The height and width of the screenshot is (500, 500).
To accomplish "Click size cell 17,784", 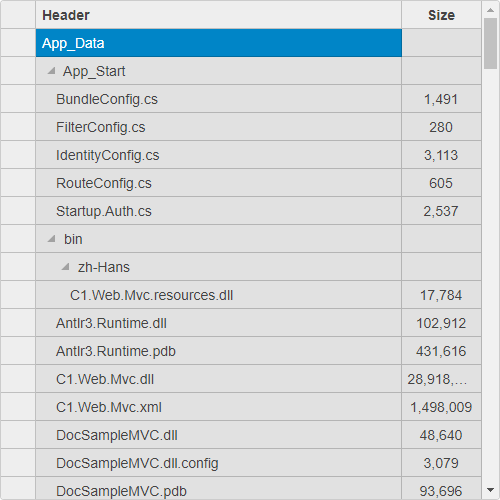I will coord(441,295).
